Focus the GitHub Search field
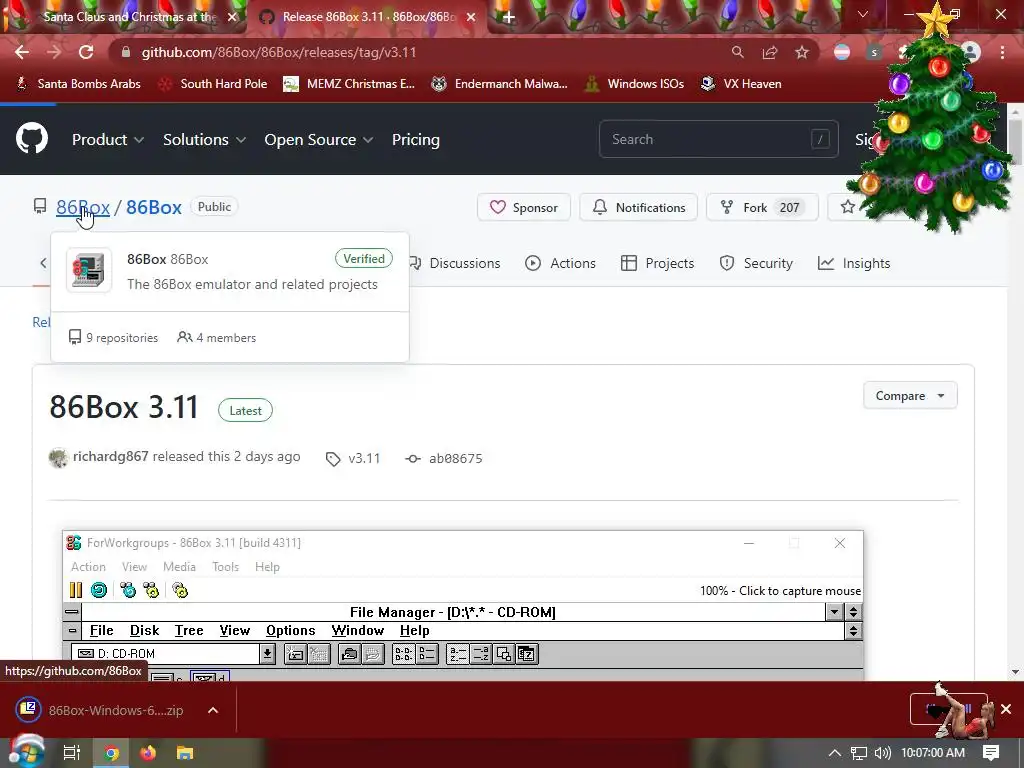 tap(718, 139)
